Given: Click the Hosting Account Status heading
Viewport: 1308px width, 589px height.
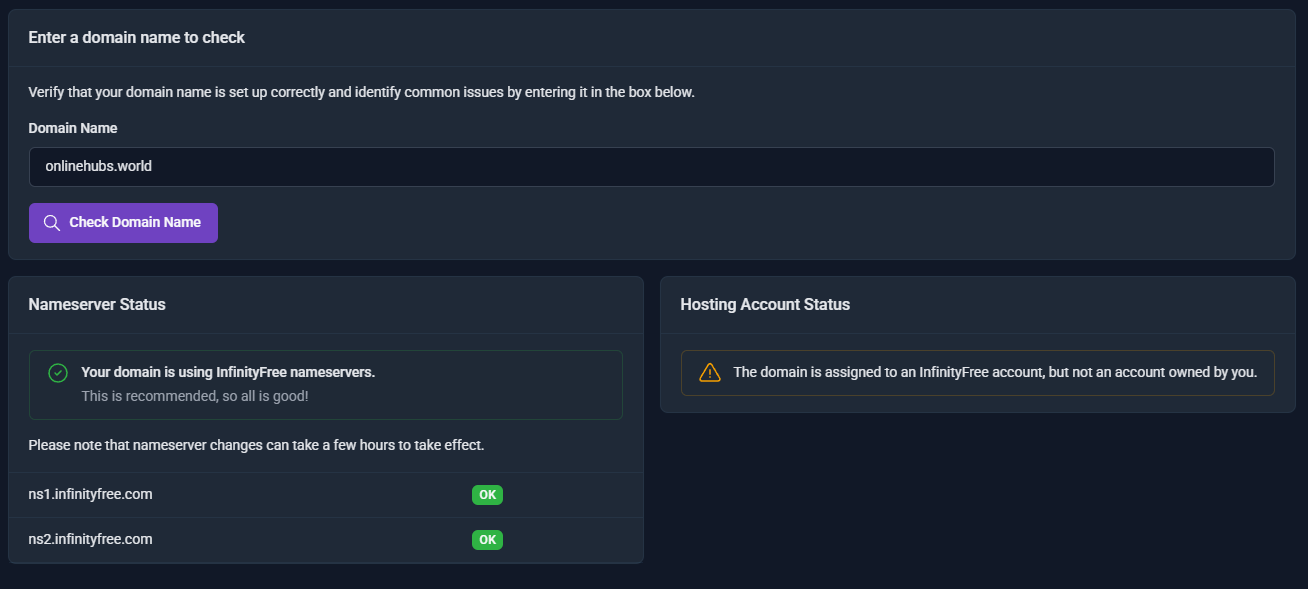Looking at the screenshot, I should pos(764,304).
